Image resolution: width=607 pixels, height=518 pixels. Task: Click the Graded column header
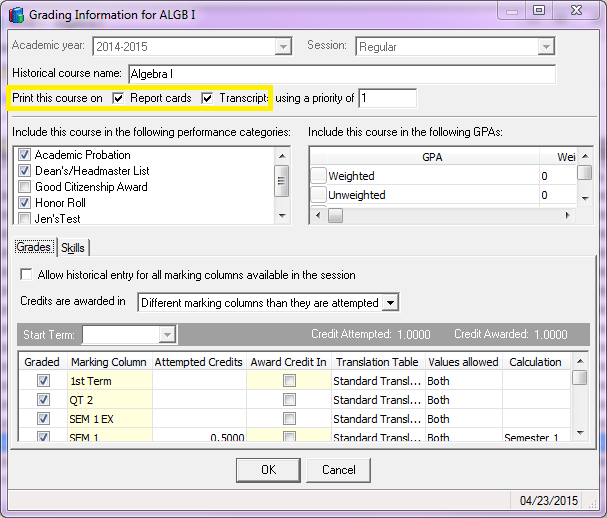[x=42, y=362]
